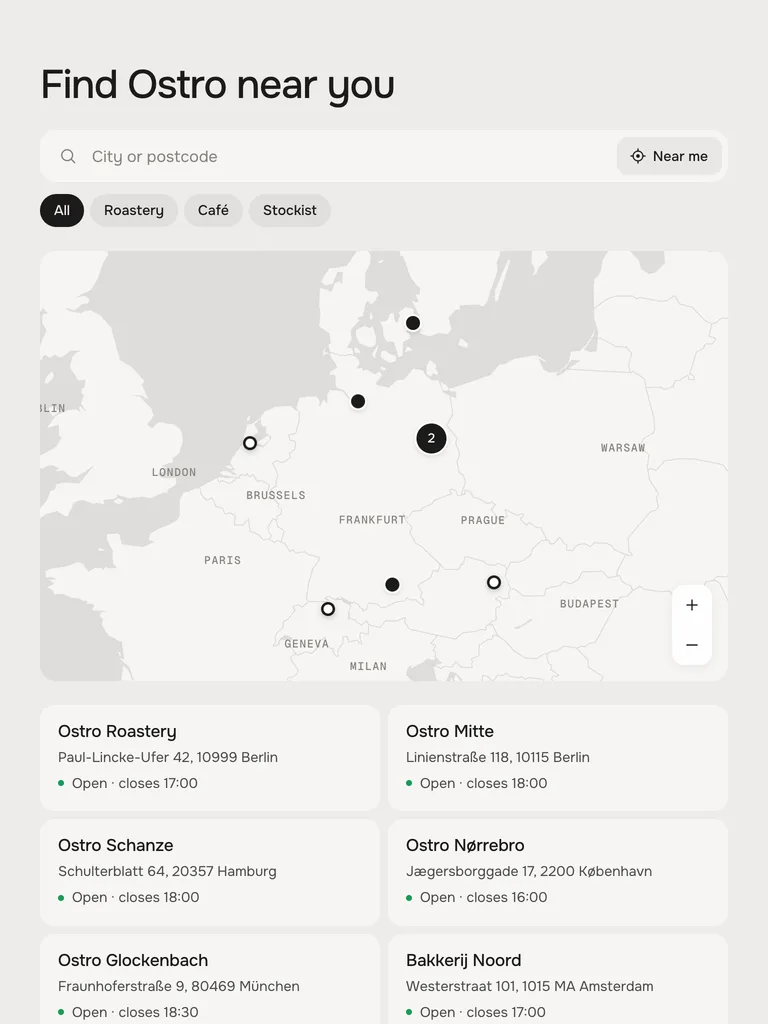Screen dimensions: 768x1024
Task: Click the PRAGUE map label
Action: pyautogui.click(x=483, y=520)
